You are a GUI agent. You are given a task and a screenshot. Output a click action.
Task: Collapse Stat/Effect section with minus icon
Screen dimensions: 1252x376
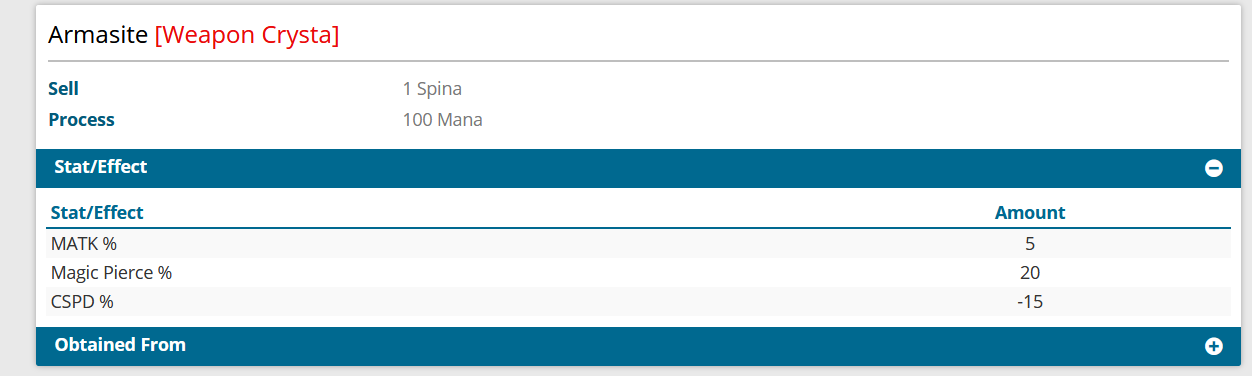tap(1214, 169)
